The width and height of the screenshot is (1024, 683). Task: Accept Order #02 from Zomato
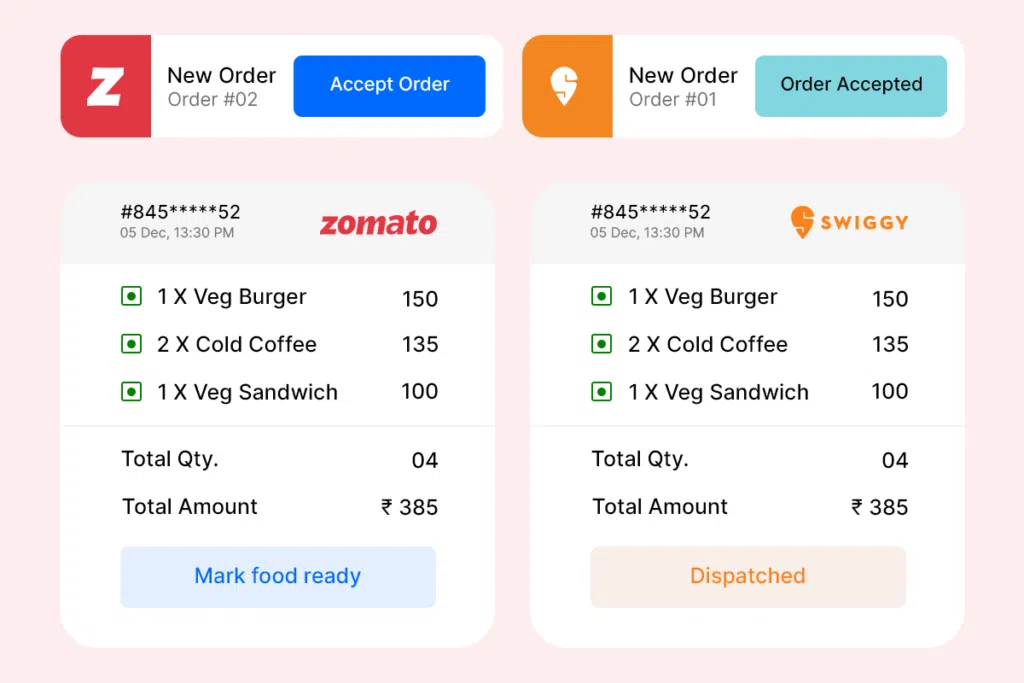click(389, 86)
